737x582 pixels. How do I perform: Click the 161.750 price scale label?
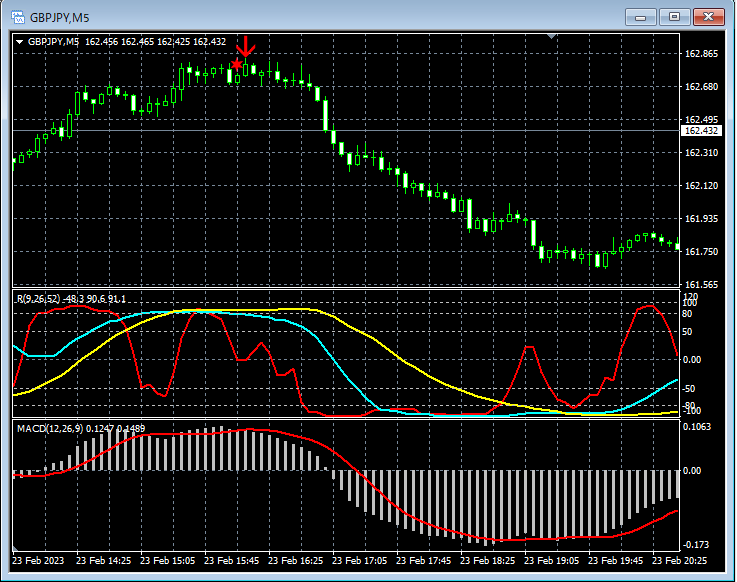[x=701, y=252]
